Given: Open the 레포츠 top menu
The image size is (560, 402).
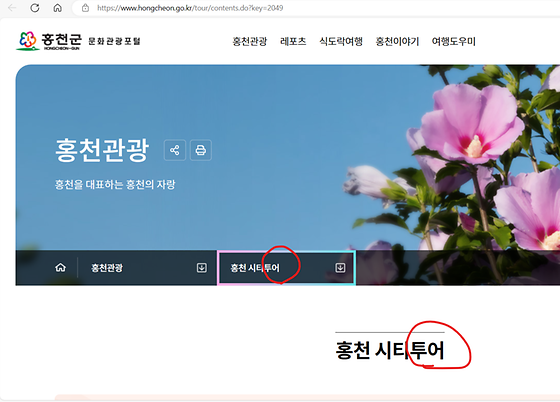Looking at the screenshot, I should [293, 41].
